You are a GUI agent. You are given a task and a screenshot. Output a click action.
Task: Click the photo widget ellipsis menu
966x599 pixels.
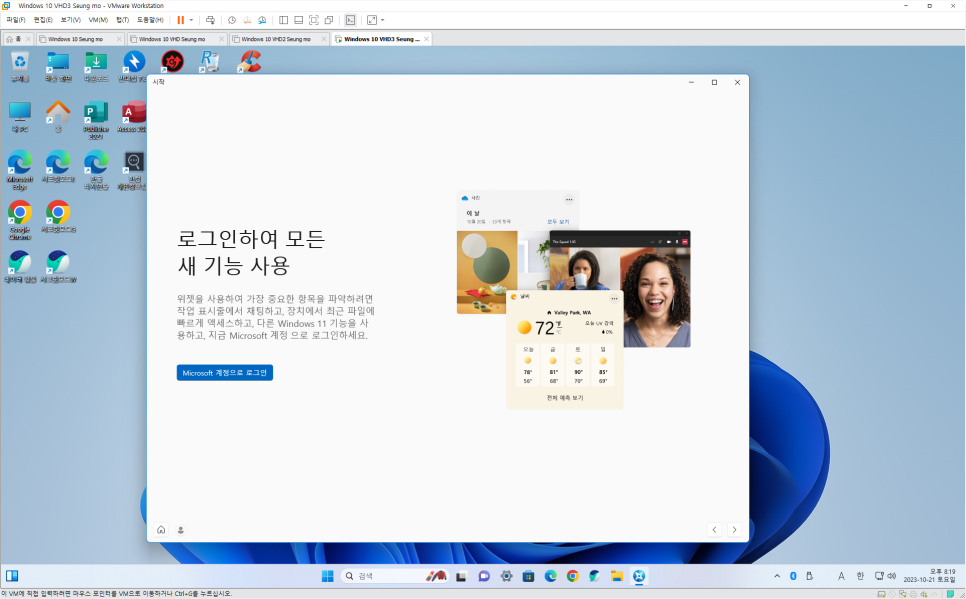click(x=569, y=199)
